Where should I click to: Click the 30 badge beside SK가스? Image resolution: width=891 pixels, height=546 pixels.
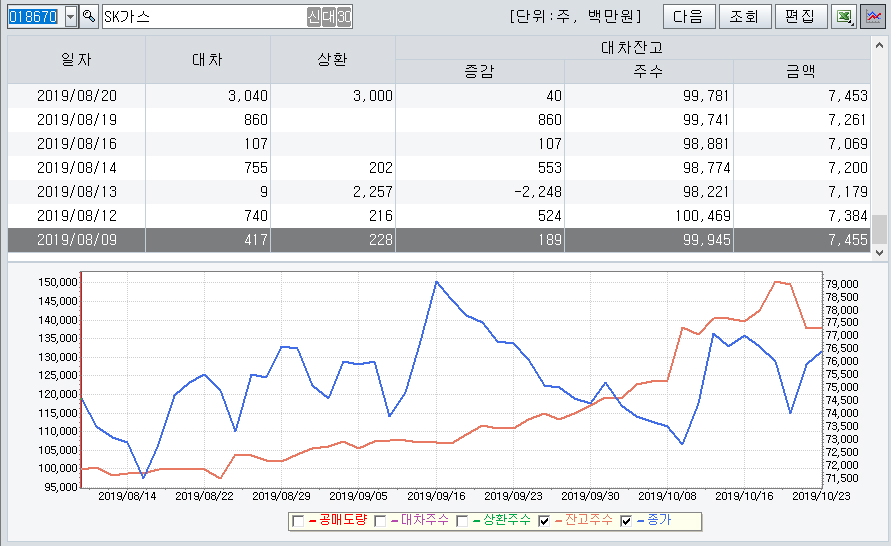click(x=344, y=17)
